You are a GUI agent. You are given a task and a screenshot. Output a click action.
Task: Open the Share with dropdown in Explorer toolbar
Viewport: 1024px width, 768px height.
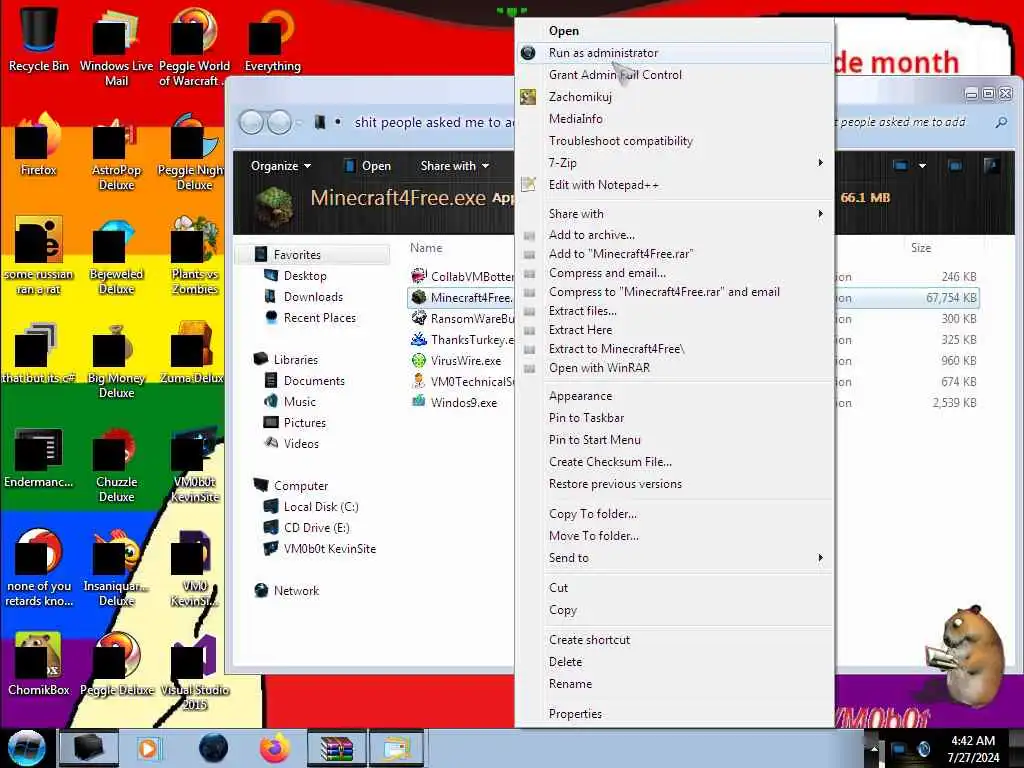point(455,166)
